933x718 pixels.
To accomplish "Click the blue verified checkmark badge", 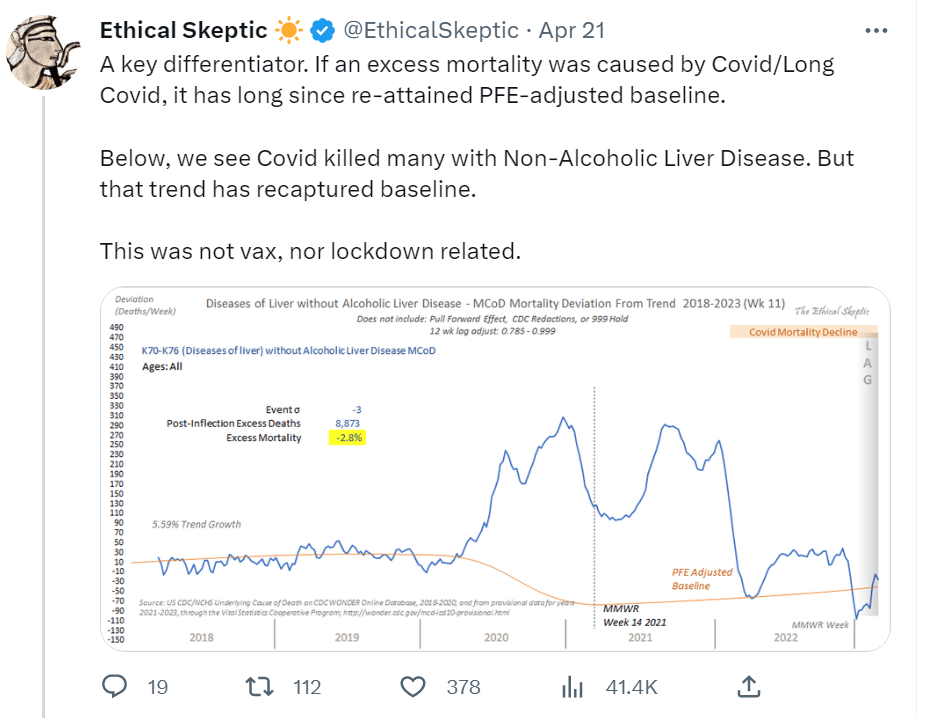I will (x=322, y=31).
